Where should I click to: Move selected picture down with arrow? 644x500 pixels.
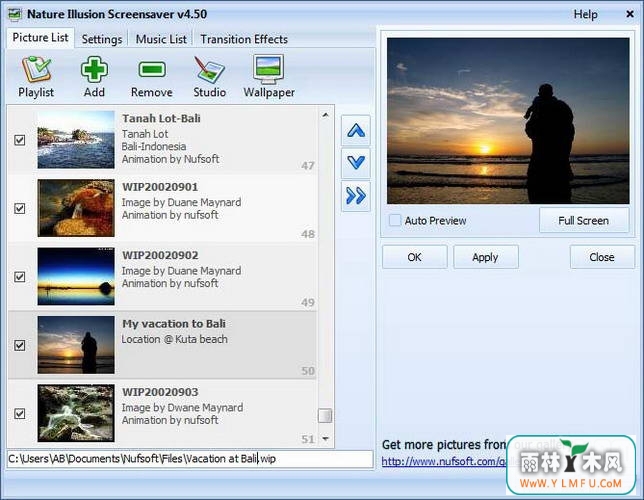[356, 163]
